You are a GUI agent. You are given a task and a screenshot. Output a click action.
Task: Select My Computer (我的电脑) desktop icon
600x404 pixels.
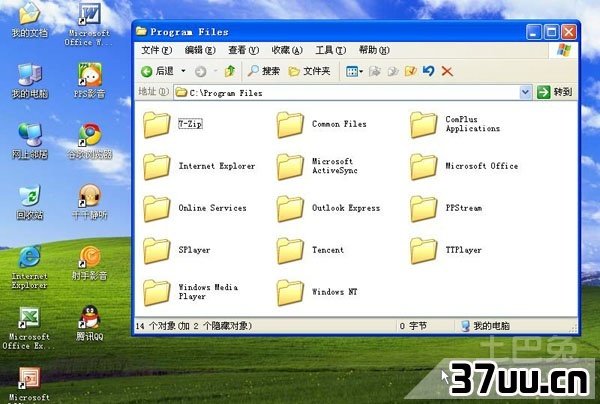29,81
